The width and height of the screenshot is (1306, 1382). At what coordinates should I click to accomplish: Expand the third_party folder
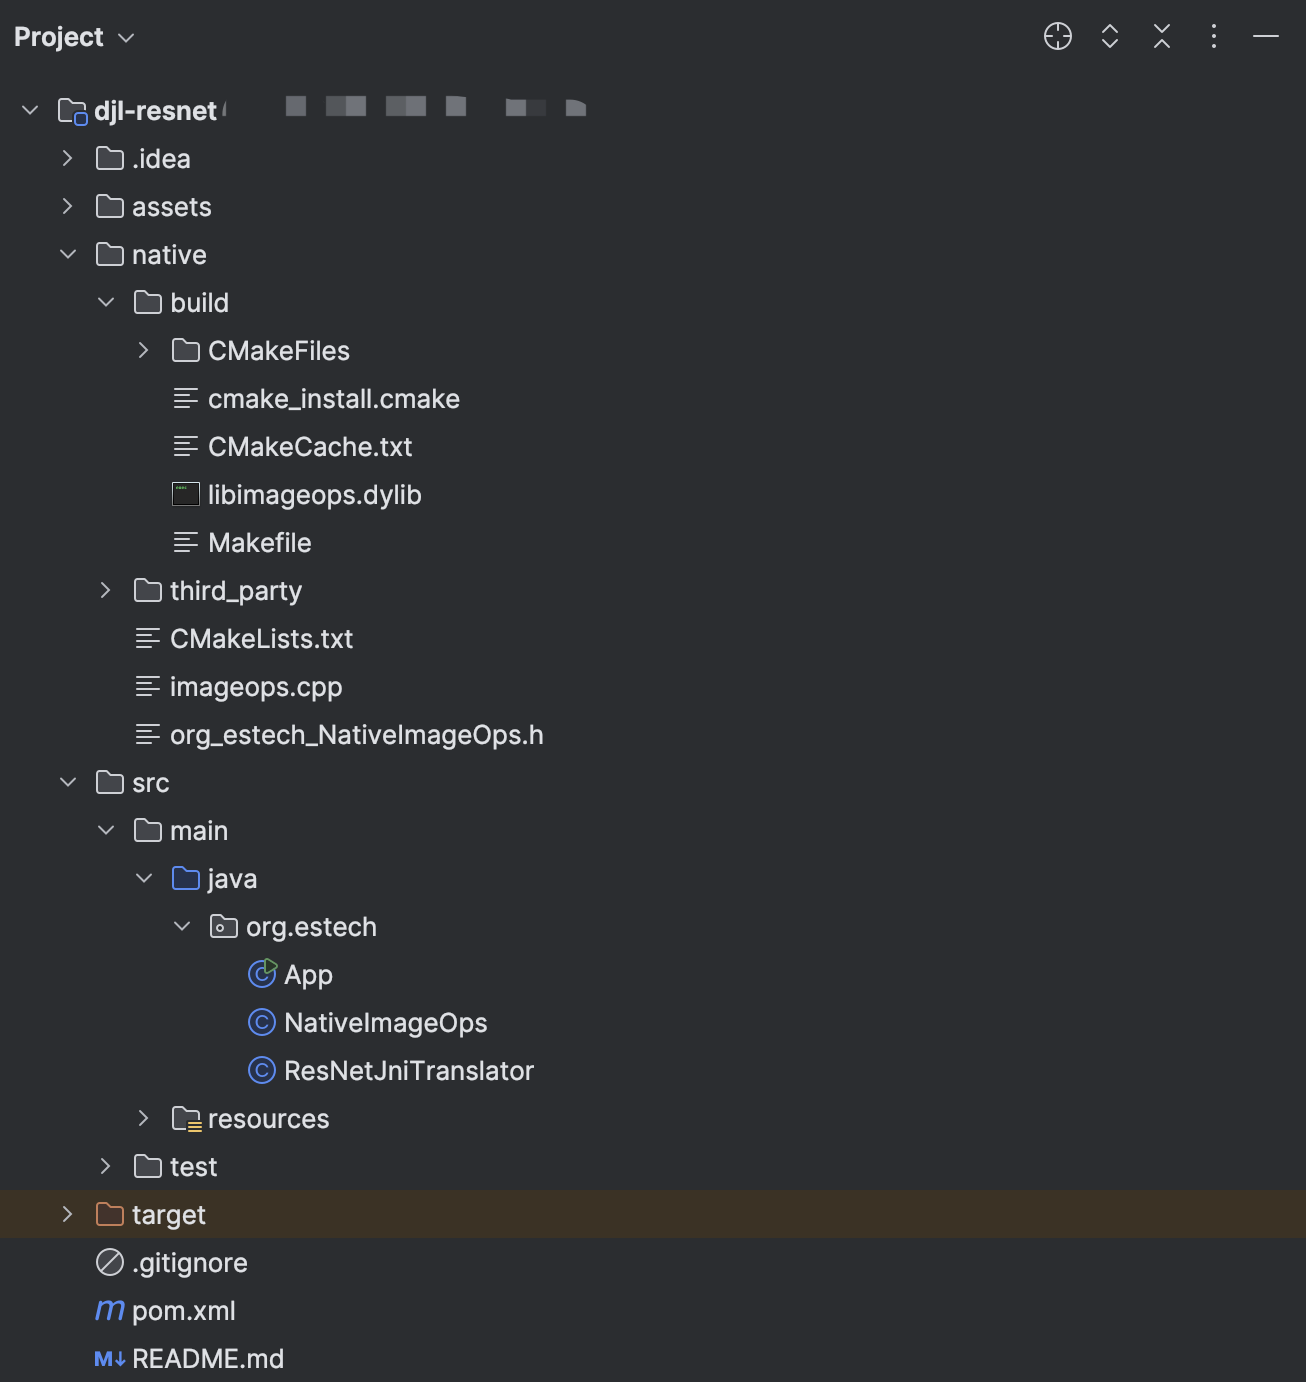[105, 590]
